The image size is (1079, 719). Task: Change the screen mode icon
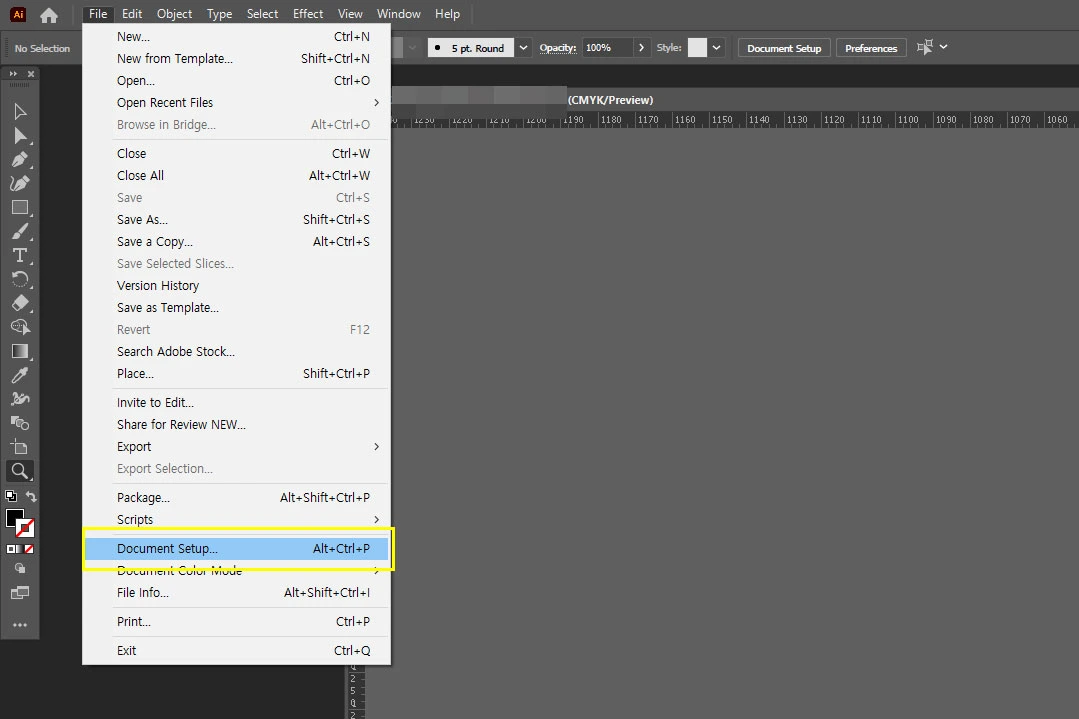tap(20, 592)
